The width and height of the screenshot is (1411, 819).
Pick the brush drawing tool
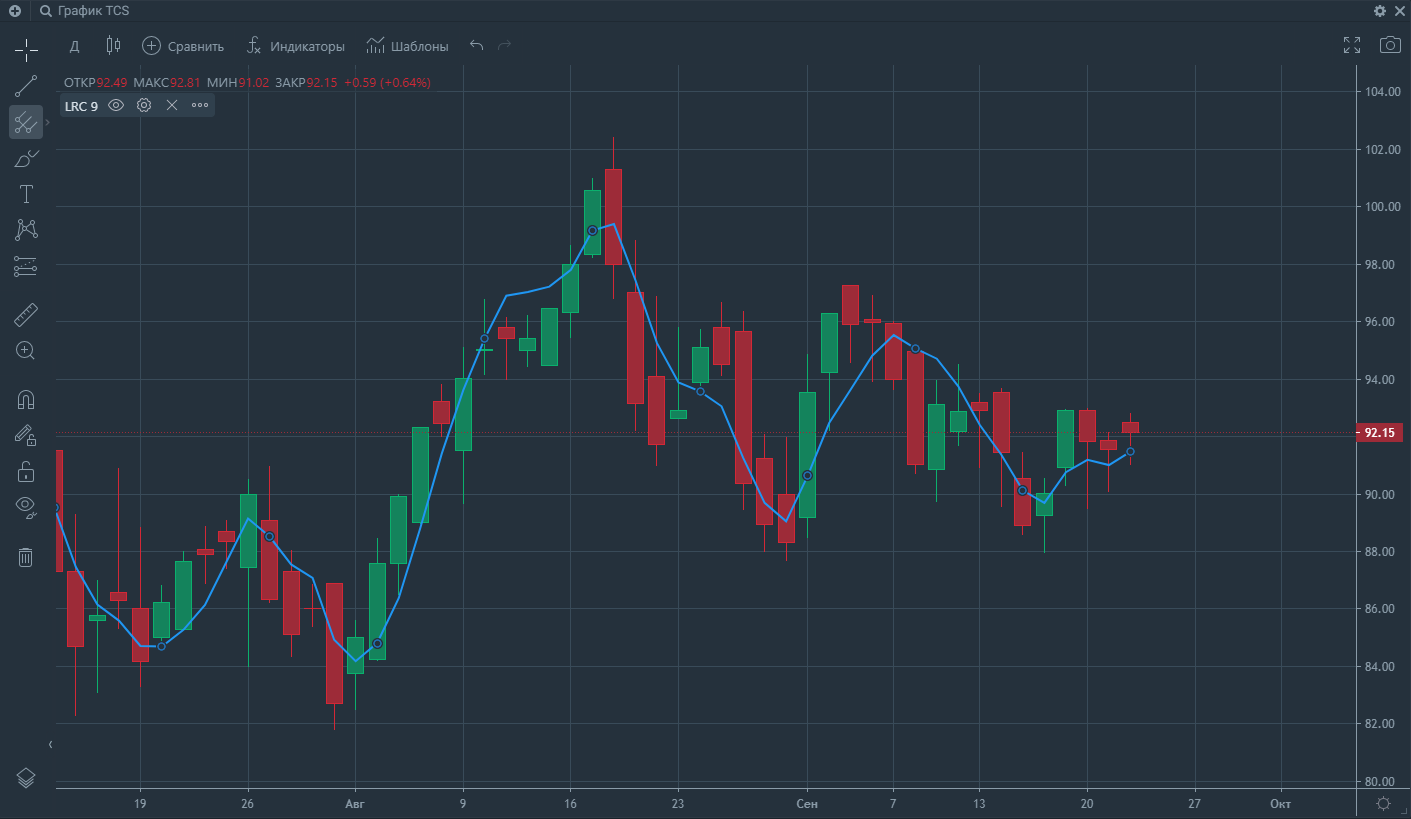click(26, 158)
